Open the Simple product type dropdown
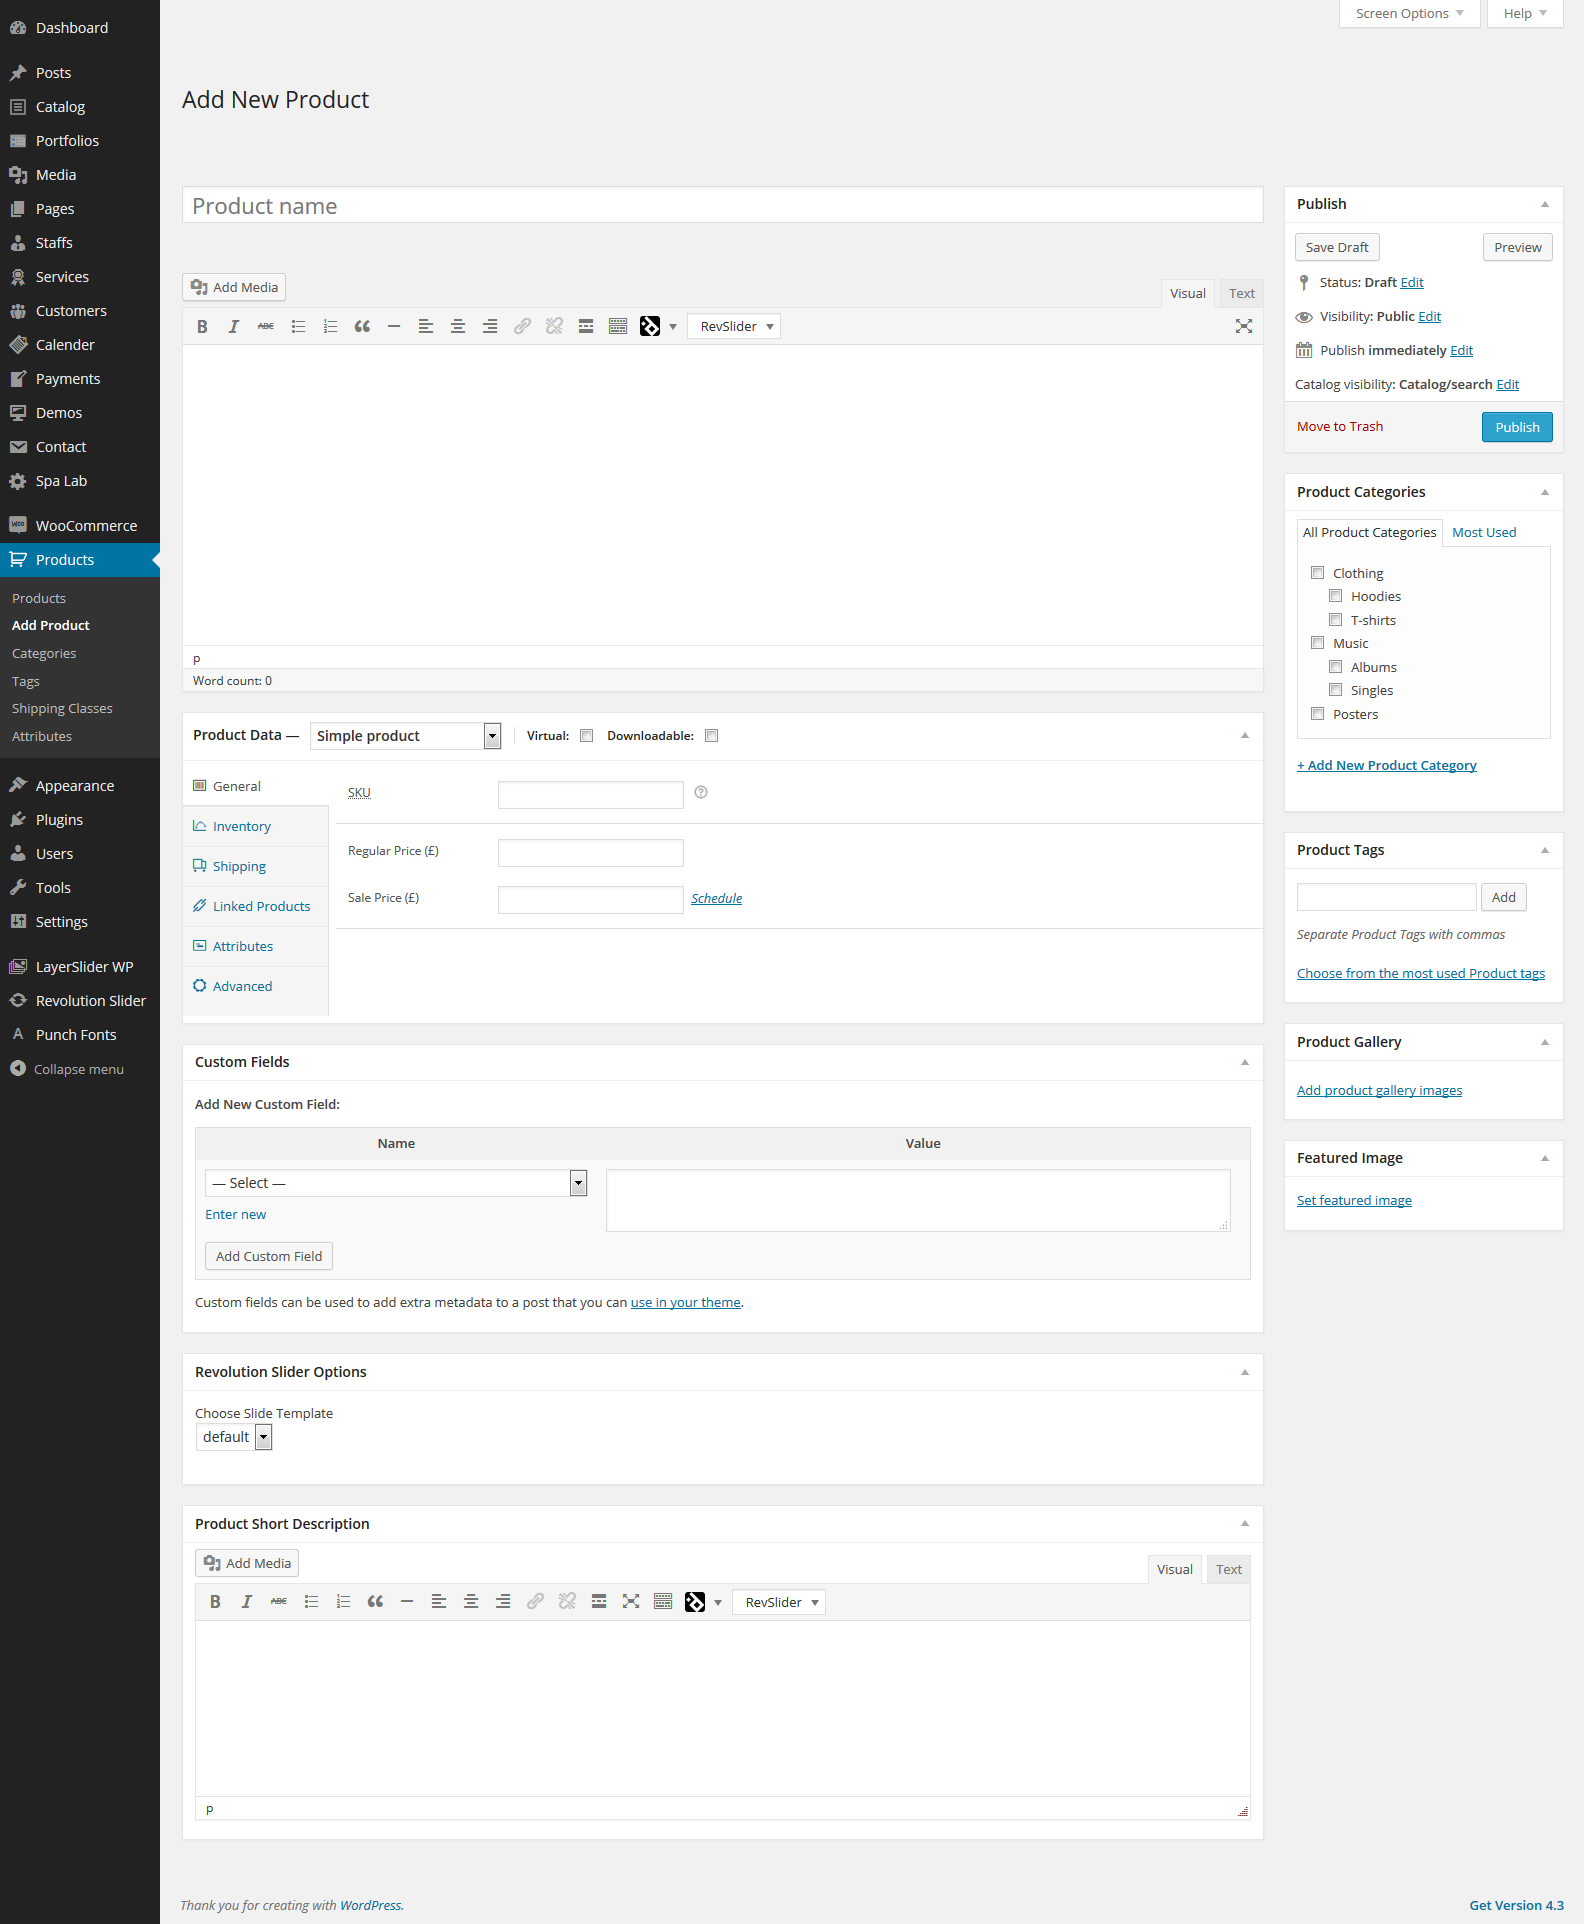1584x1924 pixels. tap(405, 736)
